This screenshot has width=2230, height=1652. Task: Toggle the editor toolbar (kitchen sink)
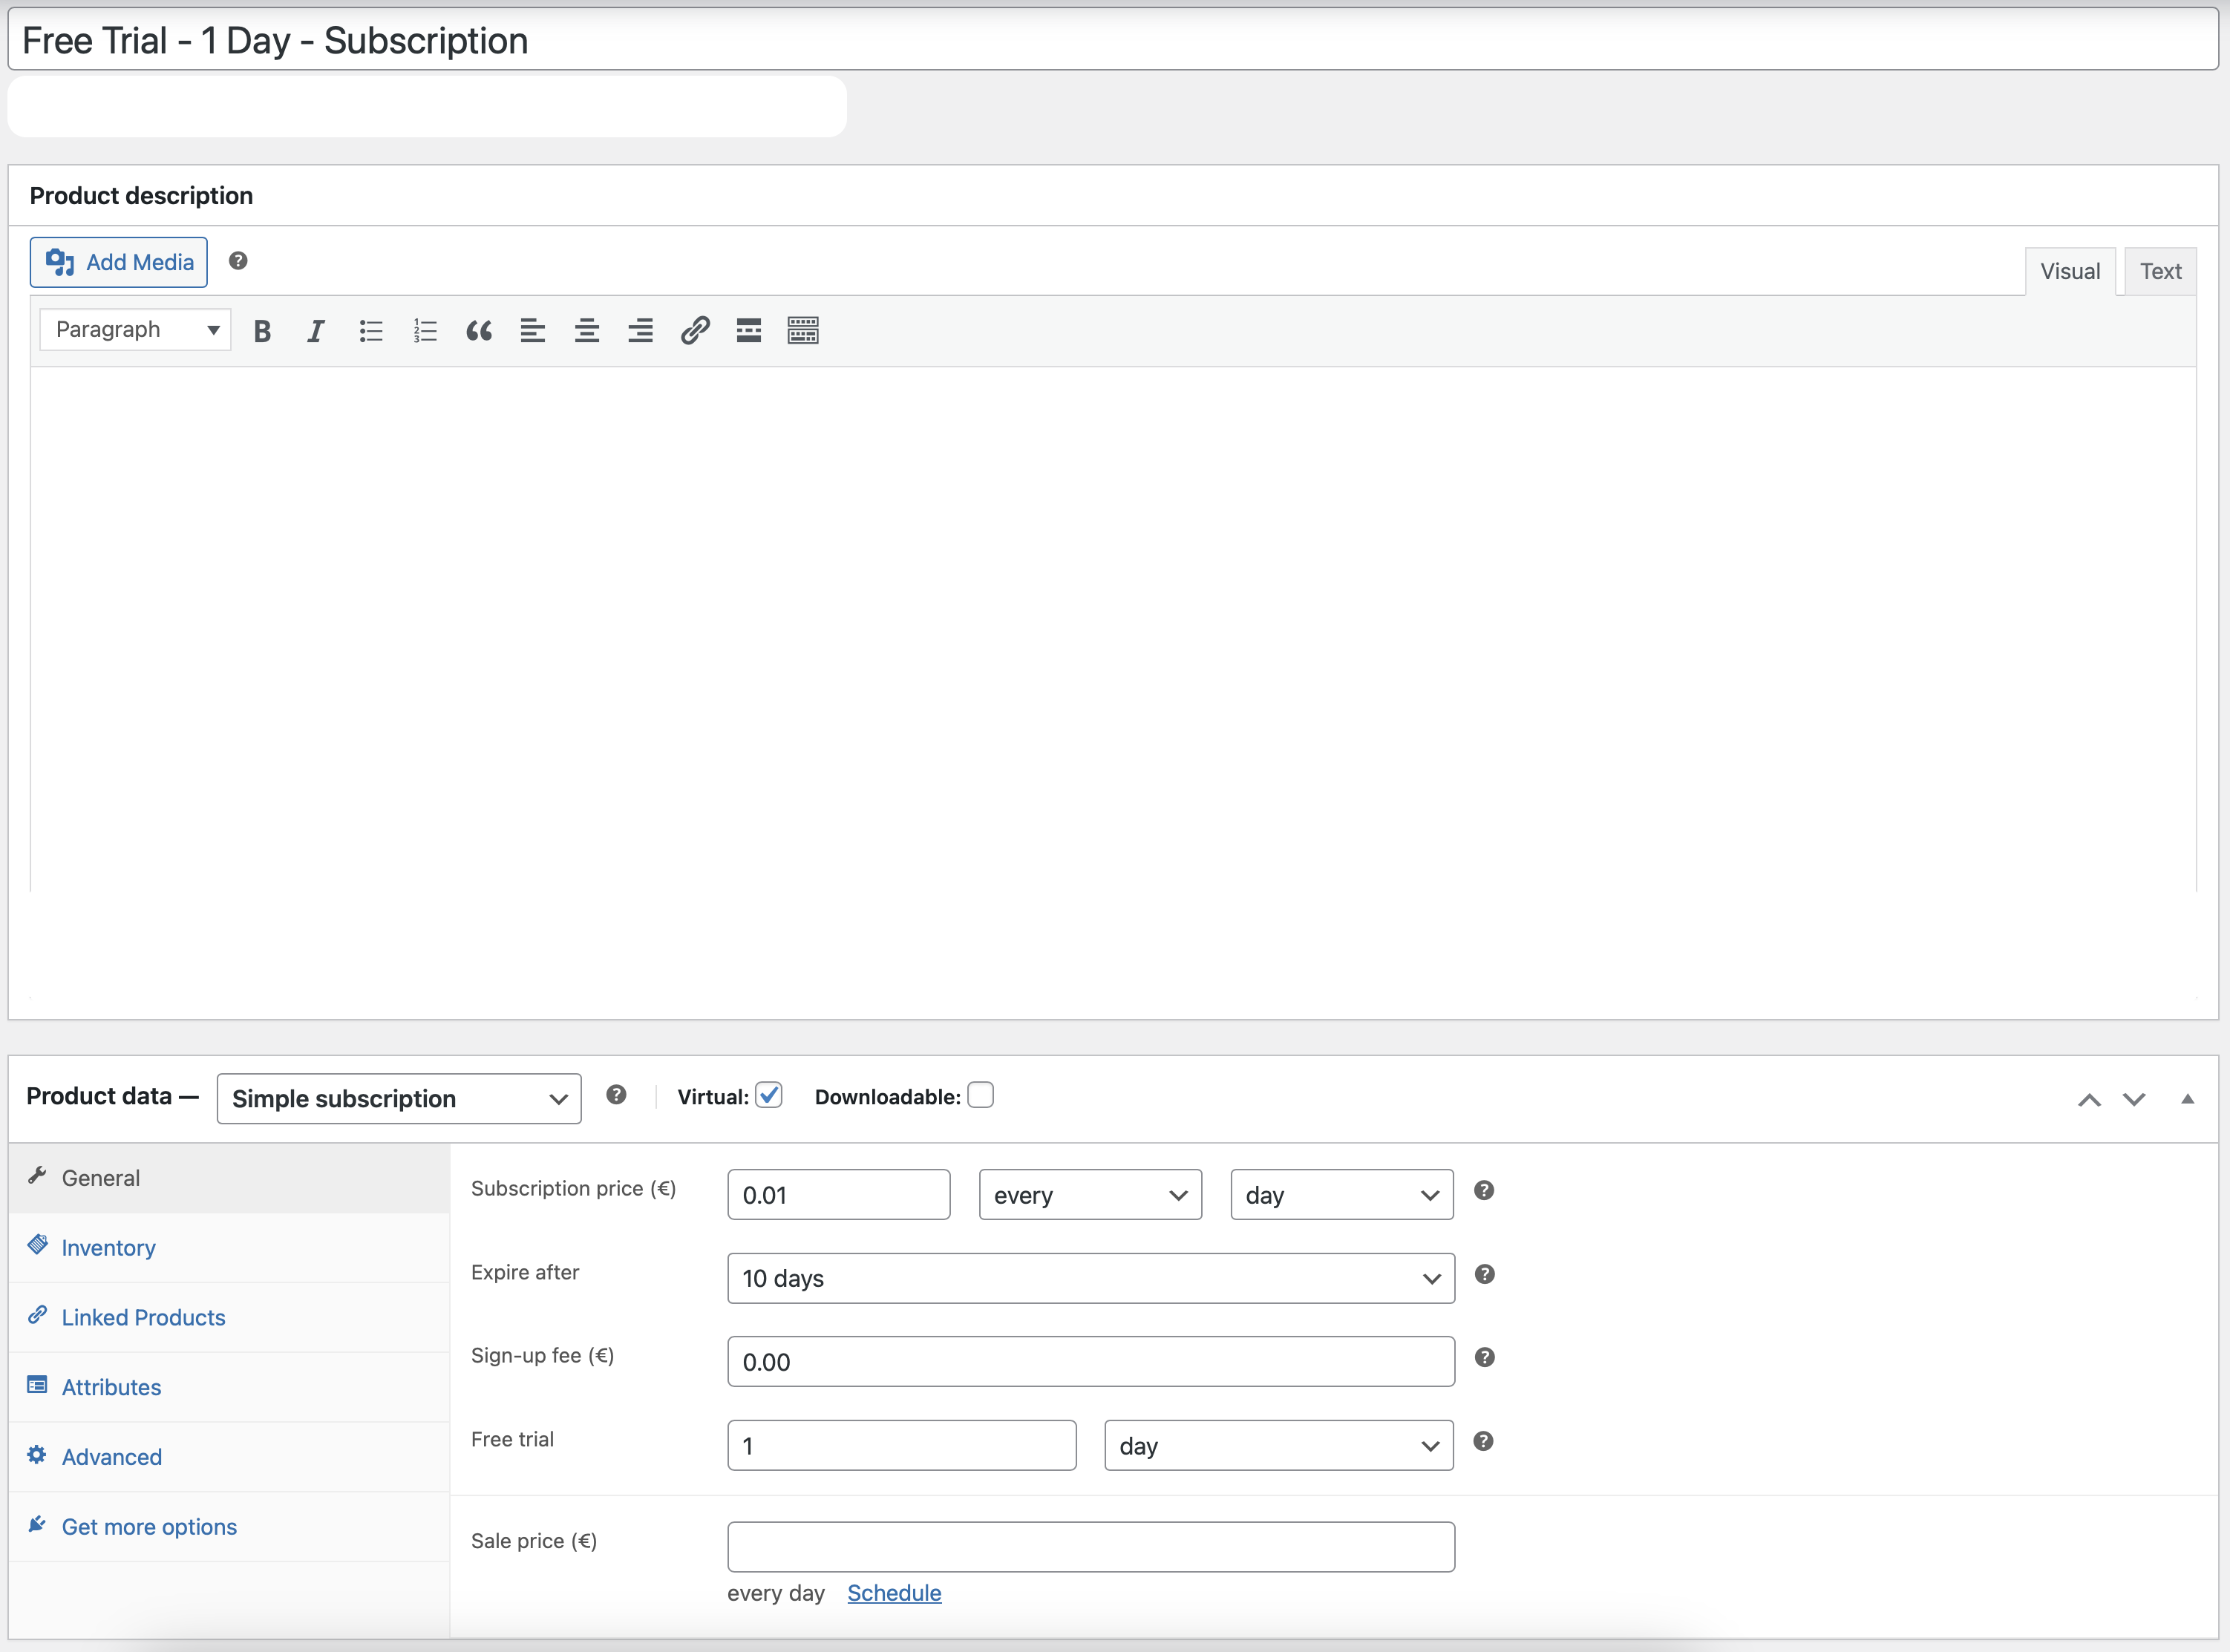[x=803, y=331]
